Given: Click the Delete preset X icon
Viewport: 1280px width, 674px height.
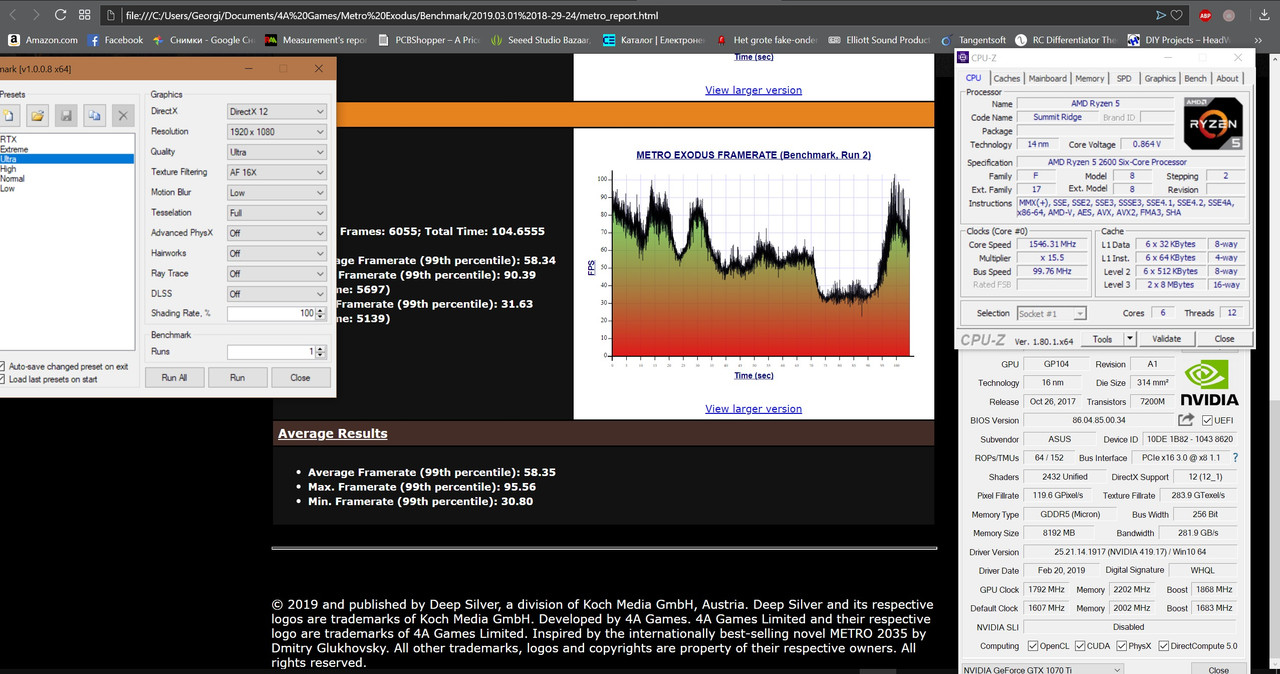Looking at the screenshot, I should [123, 116].
